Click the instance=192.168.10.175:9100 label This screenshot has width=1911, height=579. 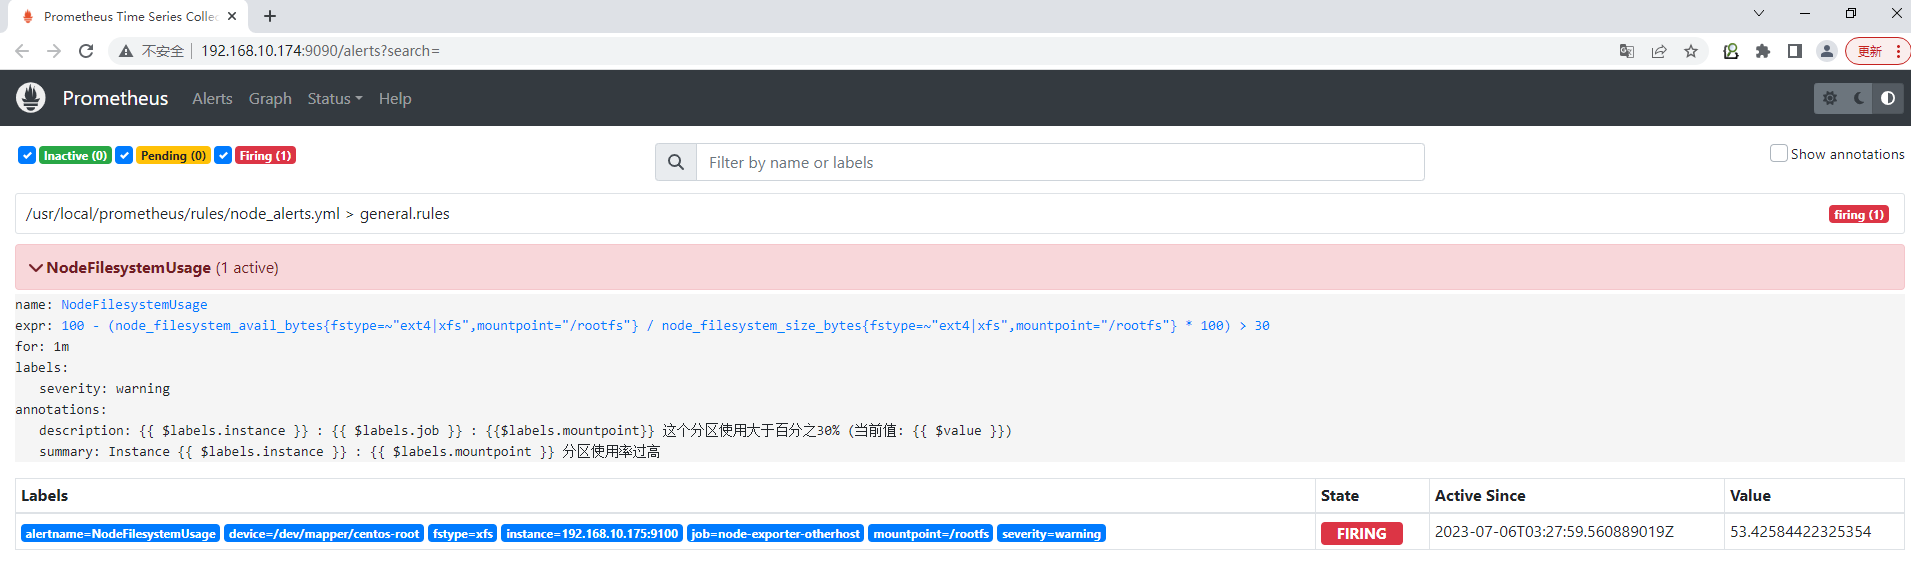coord(592,533)
